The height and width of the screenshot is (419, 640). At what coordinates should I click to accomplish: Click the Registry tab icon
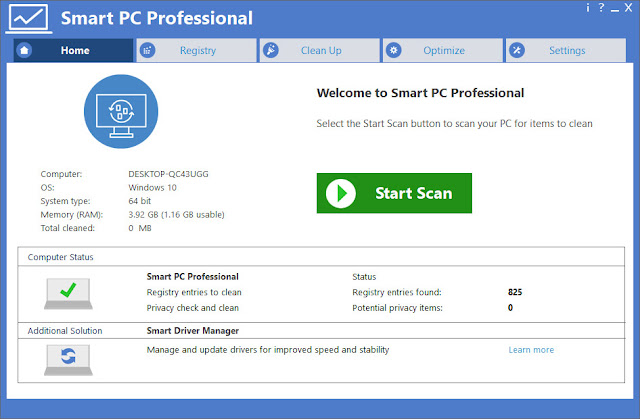[x=147, y=50]
